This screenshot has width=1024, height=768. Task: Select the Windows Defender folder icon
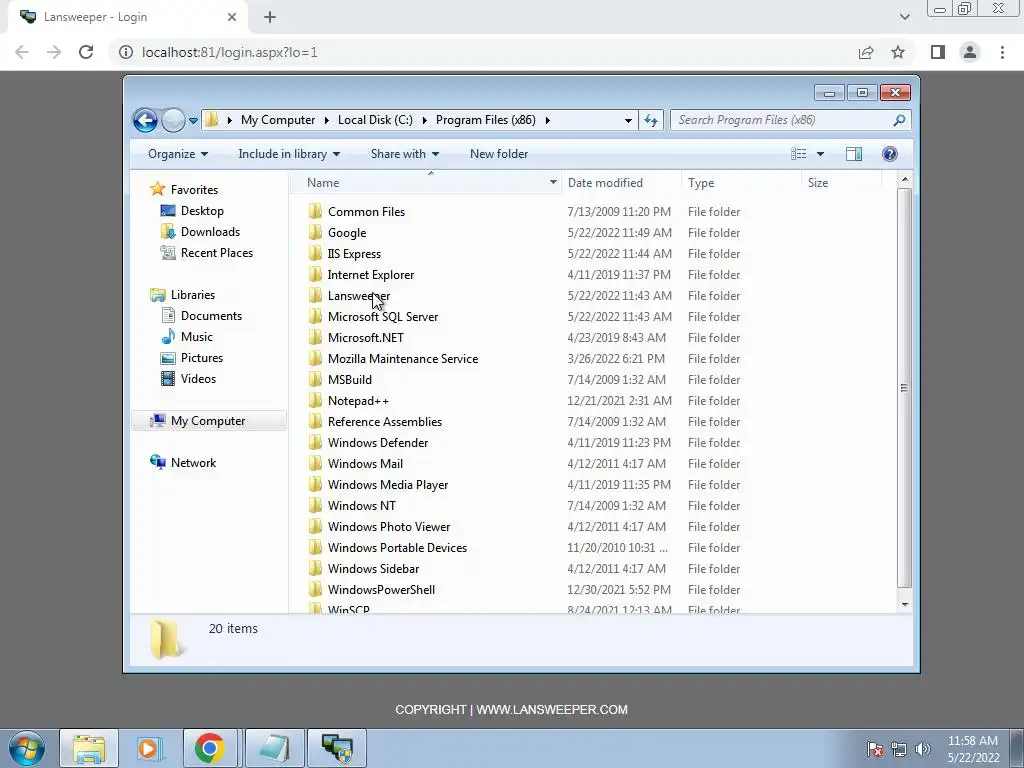point(315,443)
